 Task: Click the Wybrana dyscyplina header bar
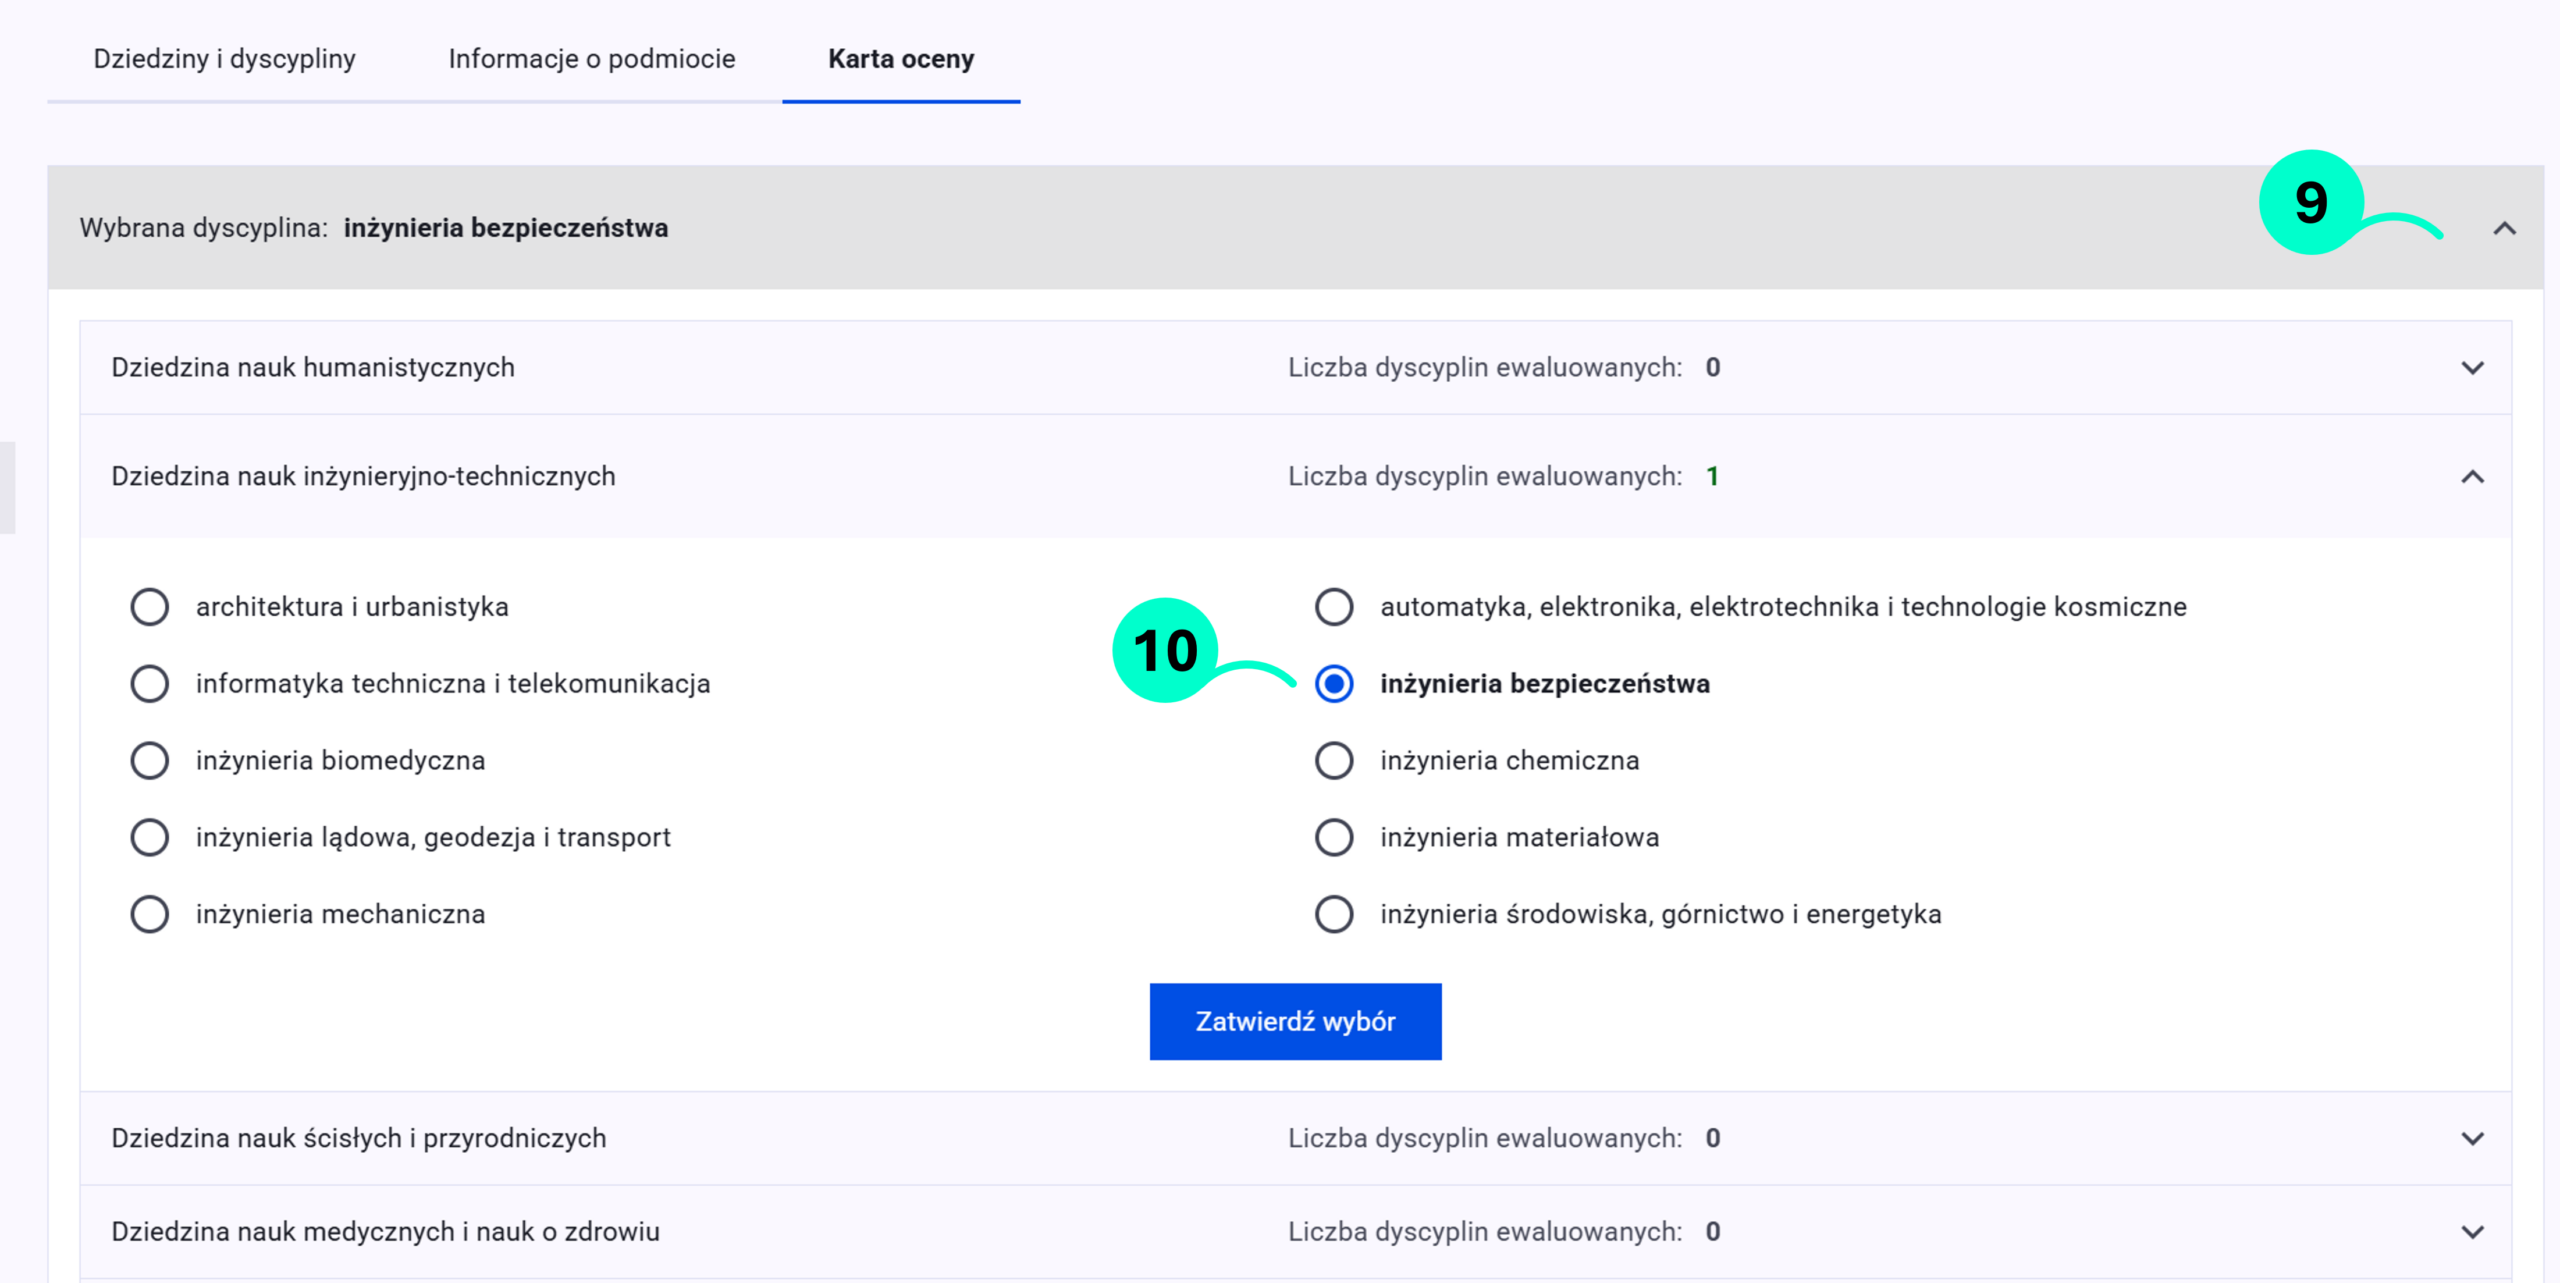point(1200,229)
